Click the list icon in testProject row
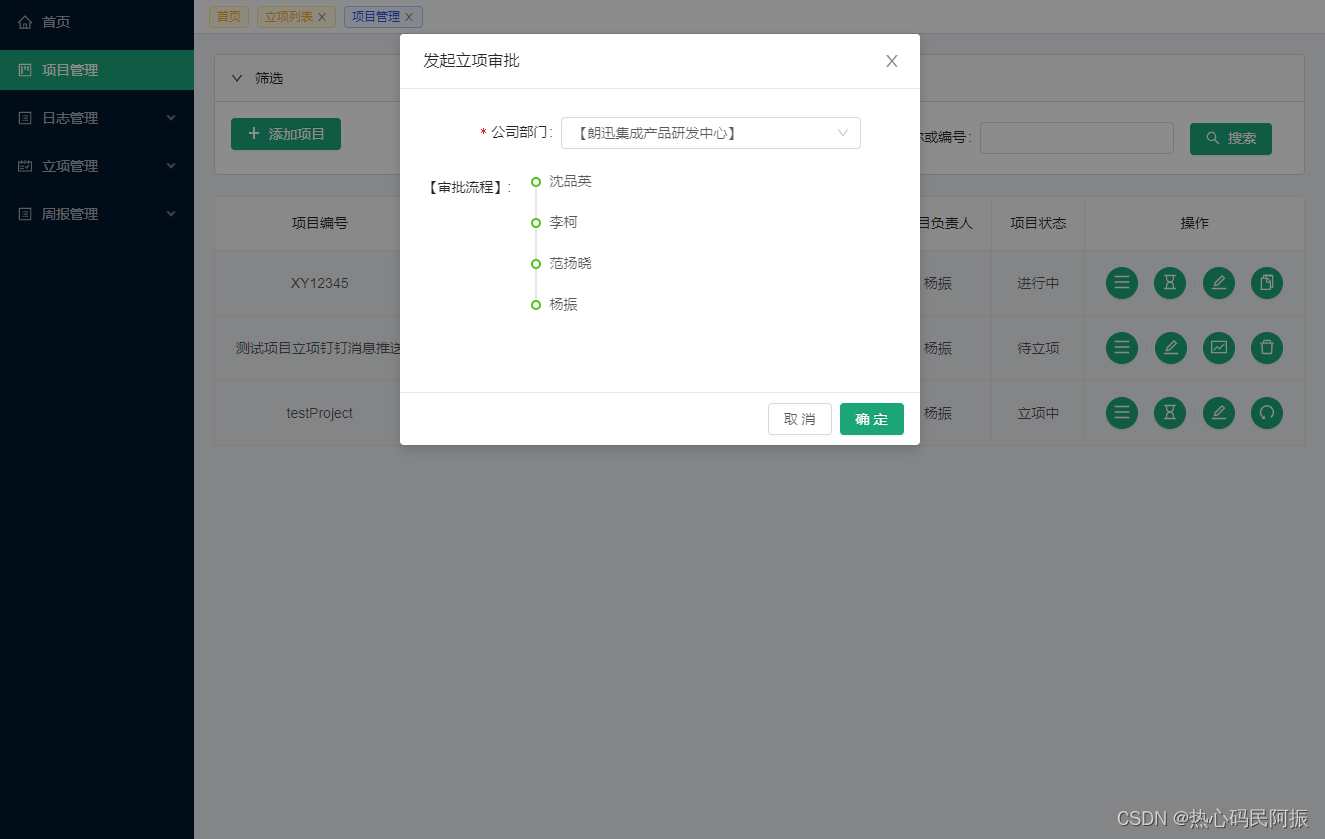 [x=1122, y=413]
